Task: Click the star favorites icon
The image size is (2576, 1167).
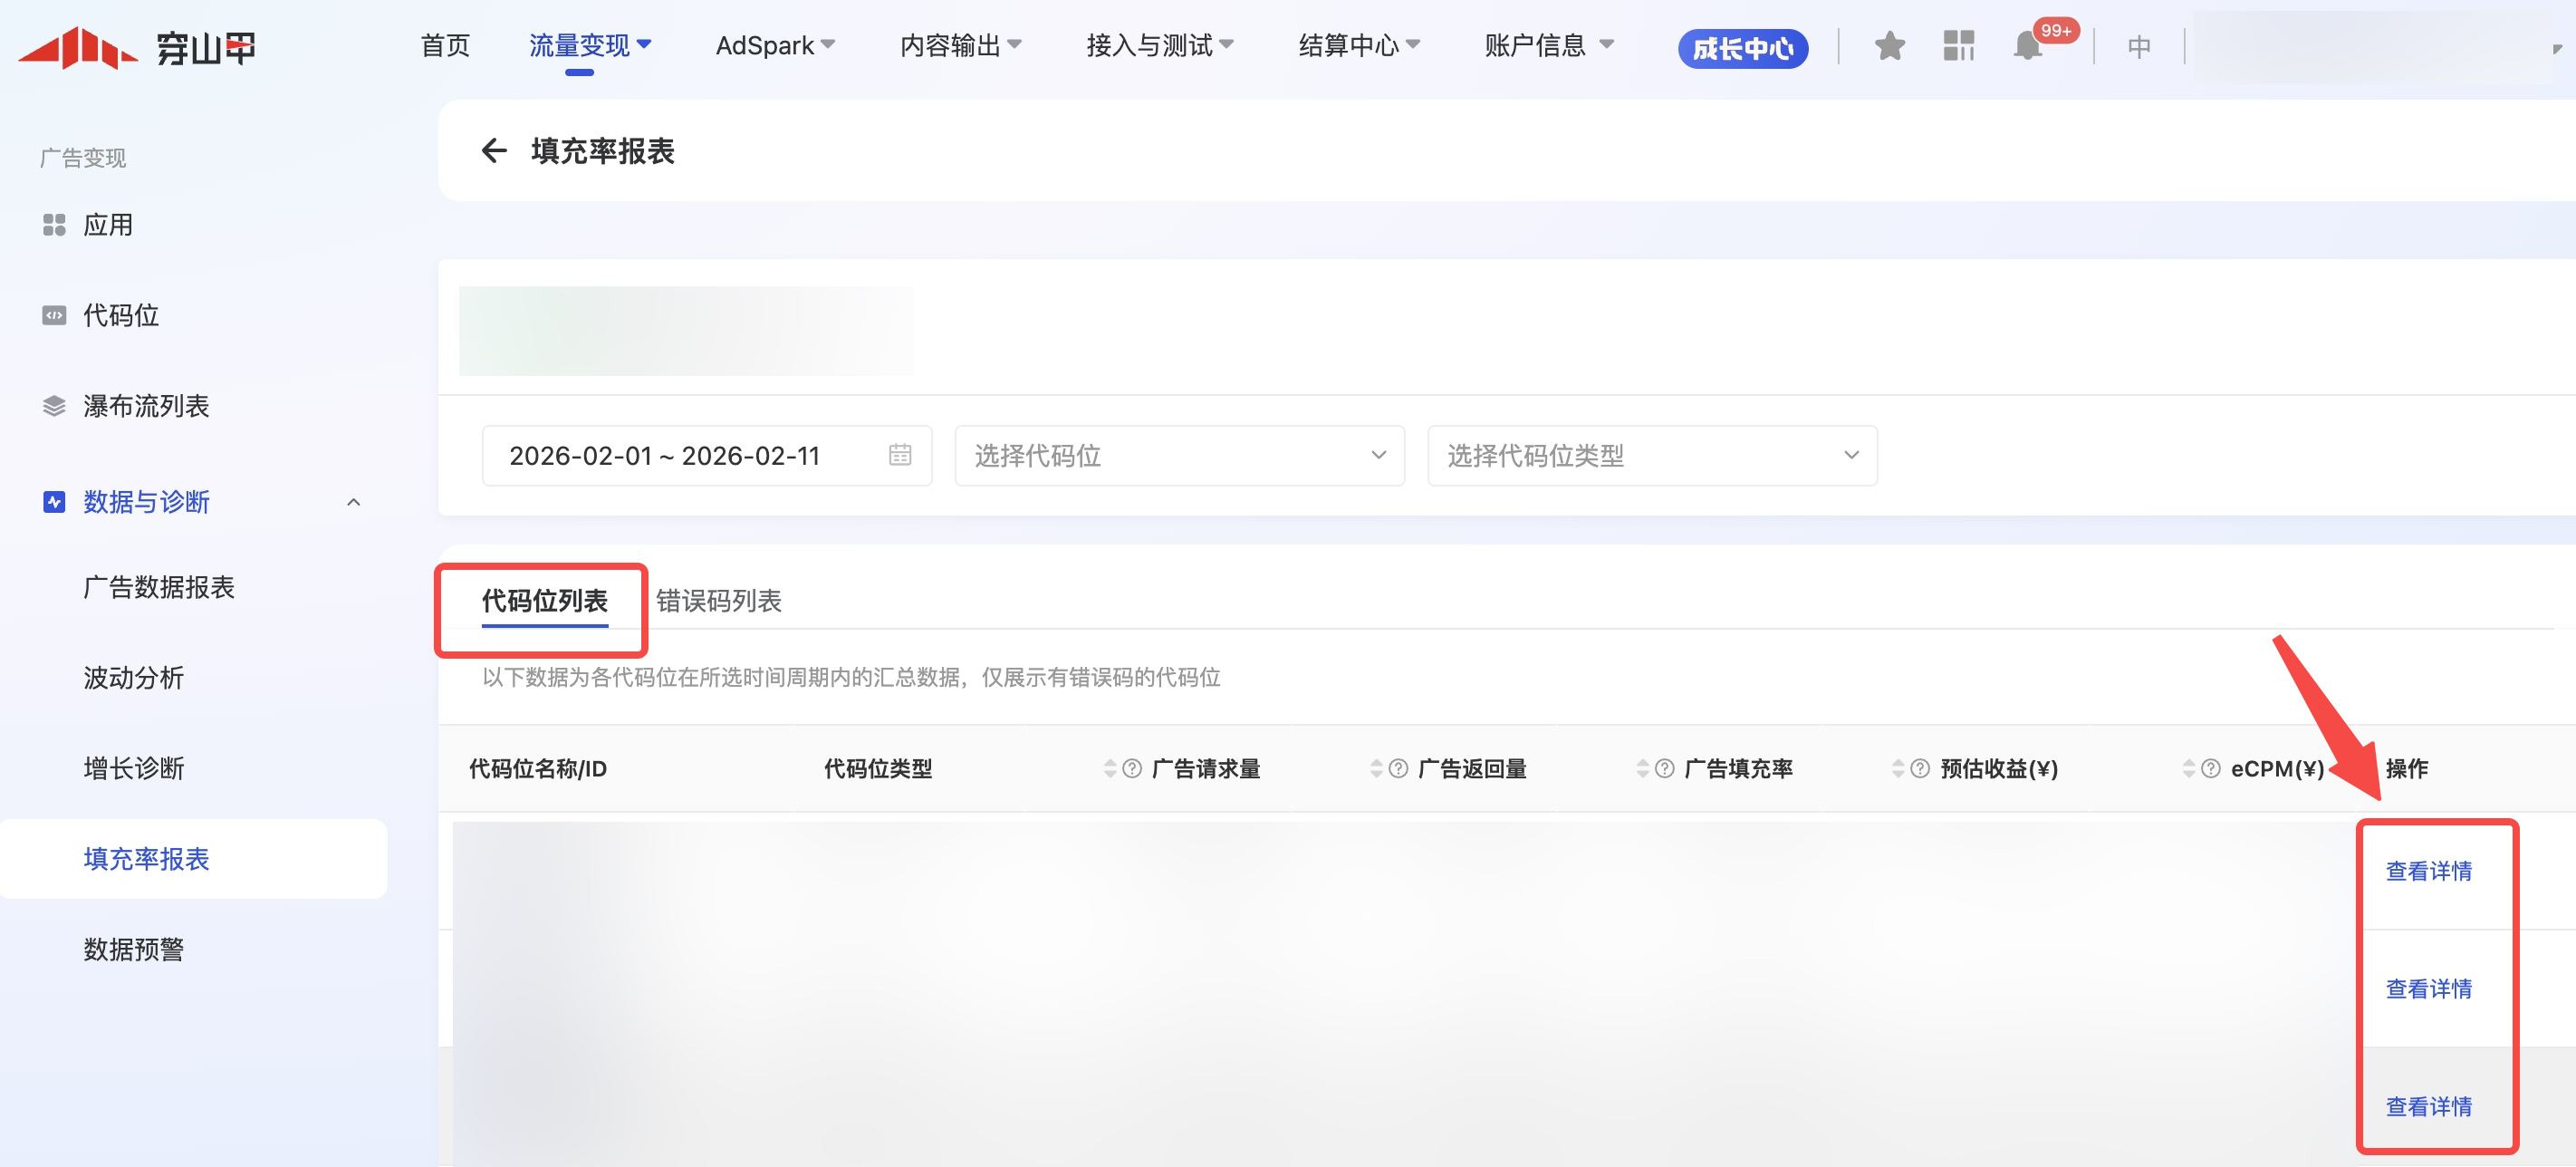Action: click(x=1889, y=46)
